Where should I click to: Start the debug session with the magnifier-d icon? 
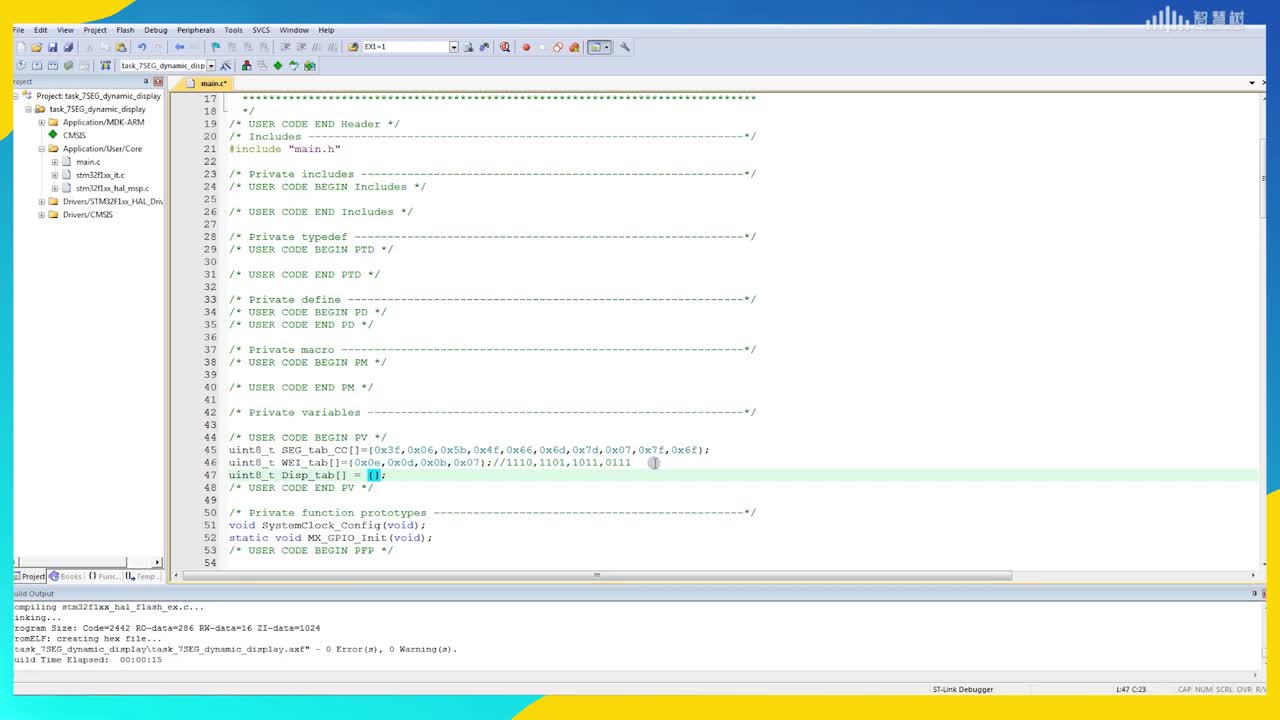coord(505,47)
